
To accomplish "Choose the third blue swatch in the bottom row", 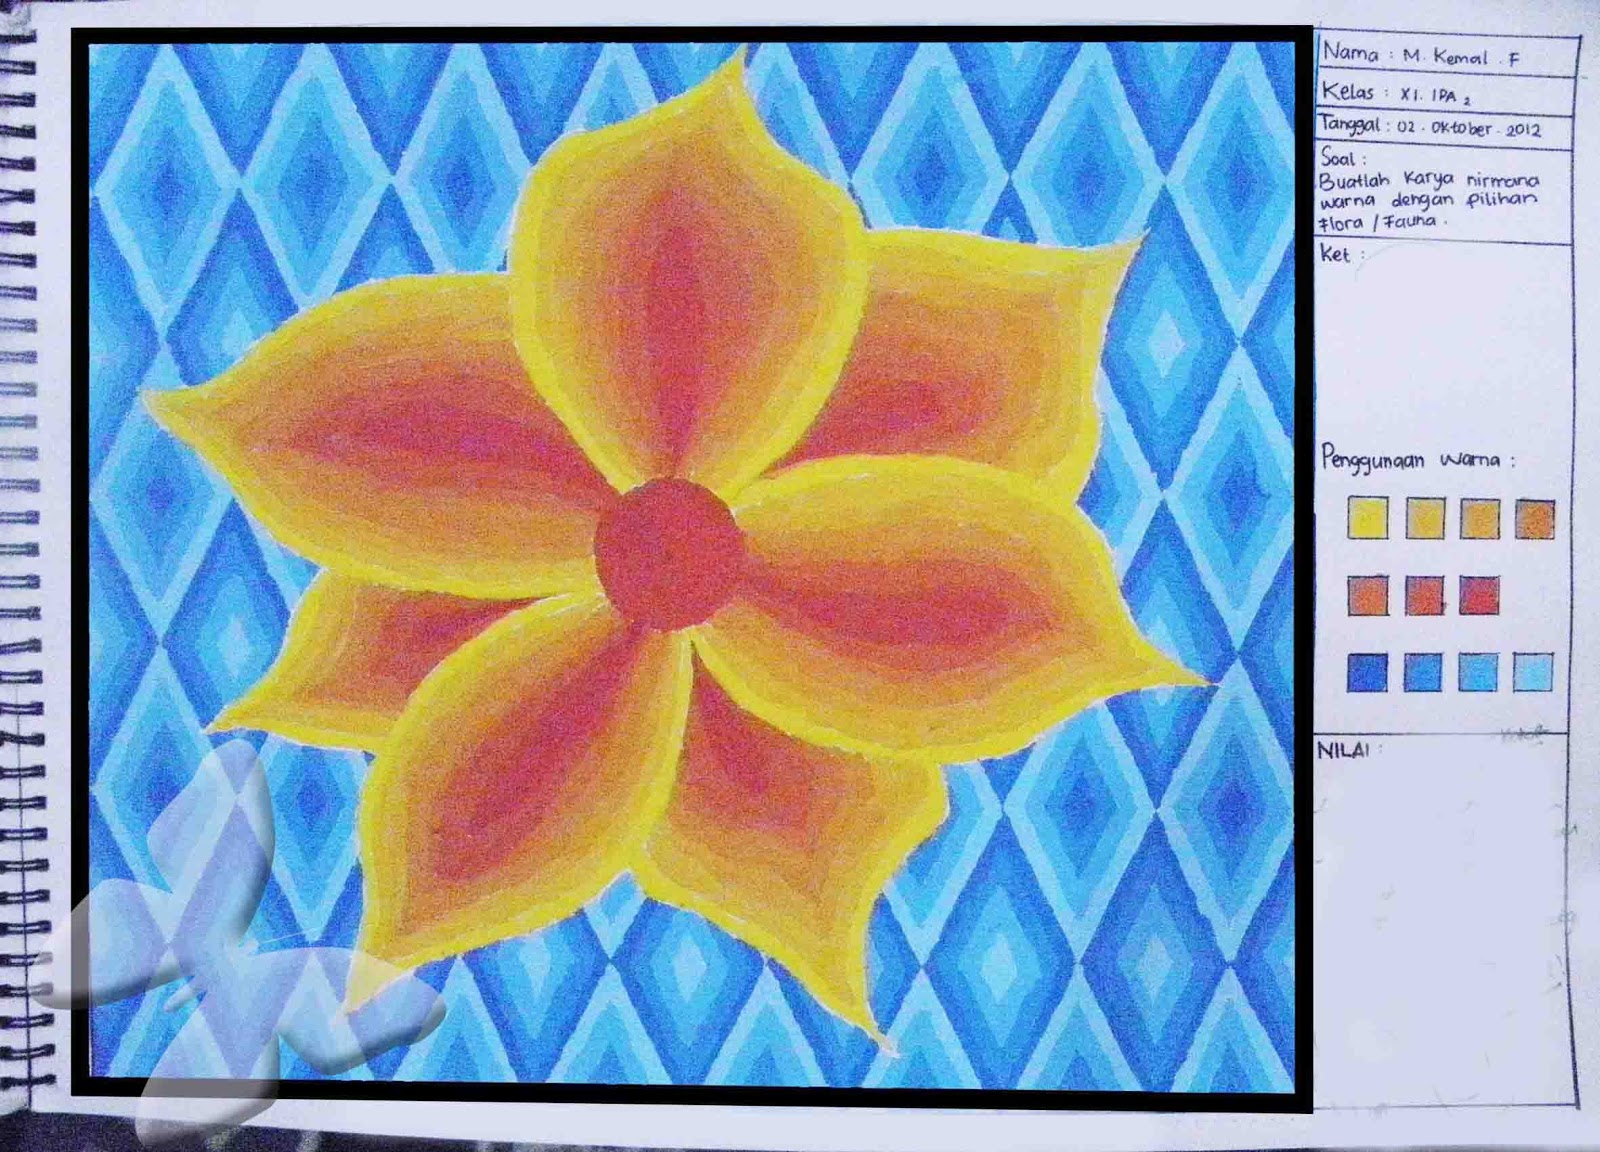I will [x=1478, y=672].
